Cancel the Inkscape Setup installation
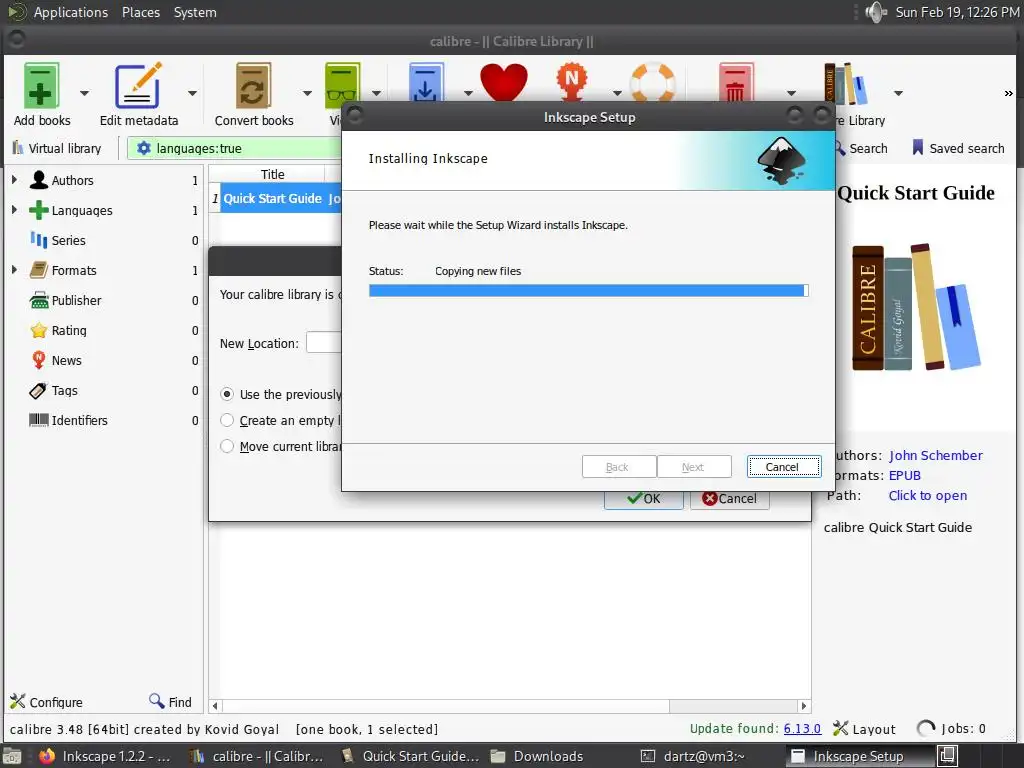The width and height of the screenshot is (1024, 768). 784,467
